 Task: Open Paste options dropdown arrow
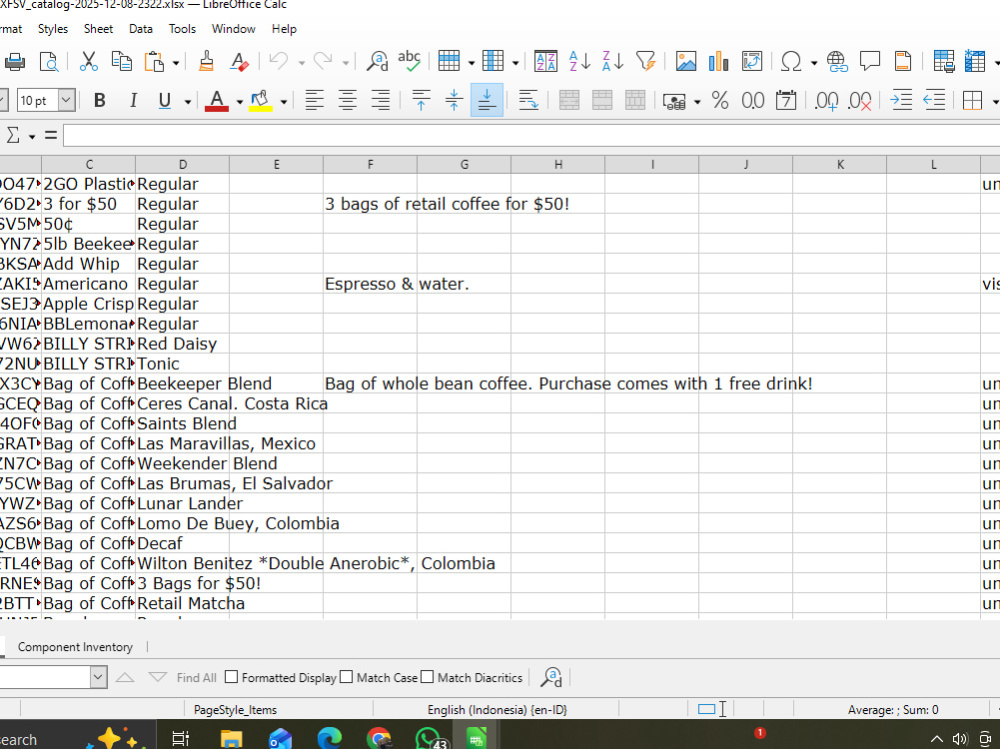tap(175, 63)
